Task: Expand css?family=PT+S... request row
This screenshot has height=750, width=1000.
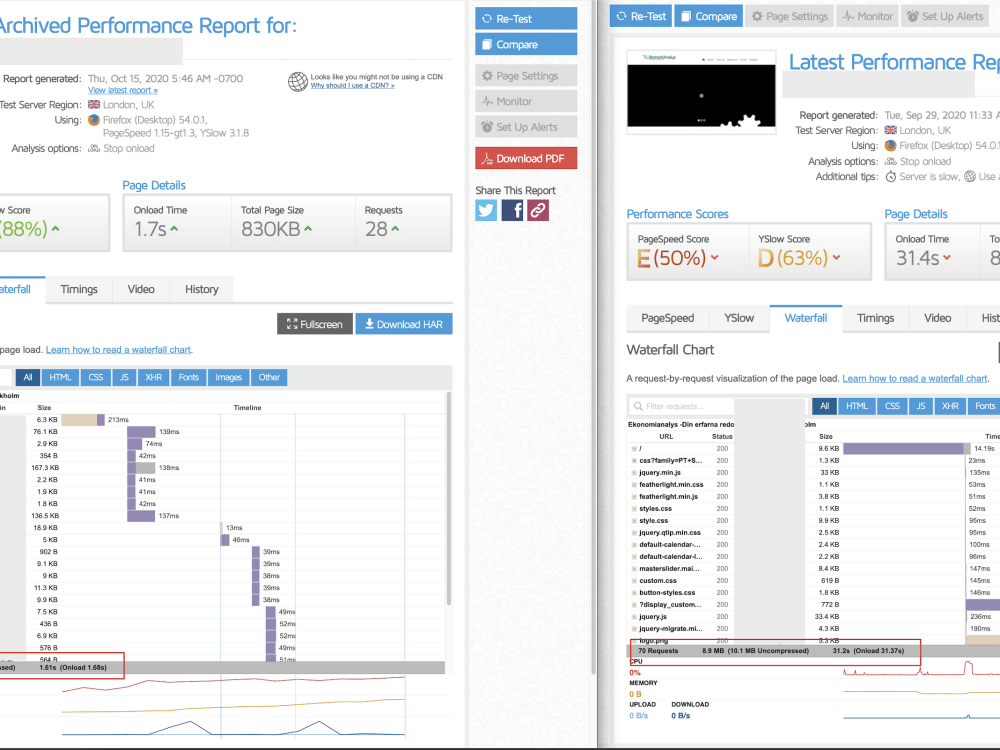Action: (634, 460)
